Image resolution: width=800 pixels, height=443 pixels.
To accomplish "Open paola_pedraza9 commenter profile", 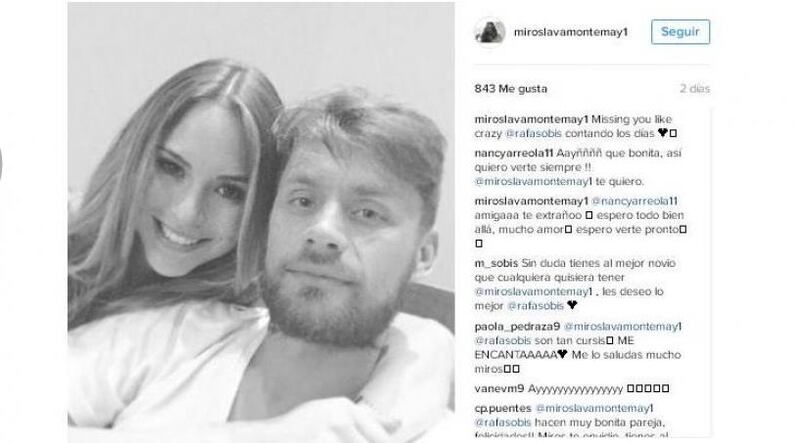I will pos(517,327).
